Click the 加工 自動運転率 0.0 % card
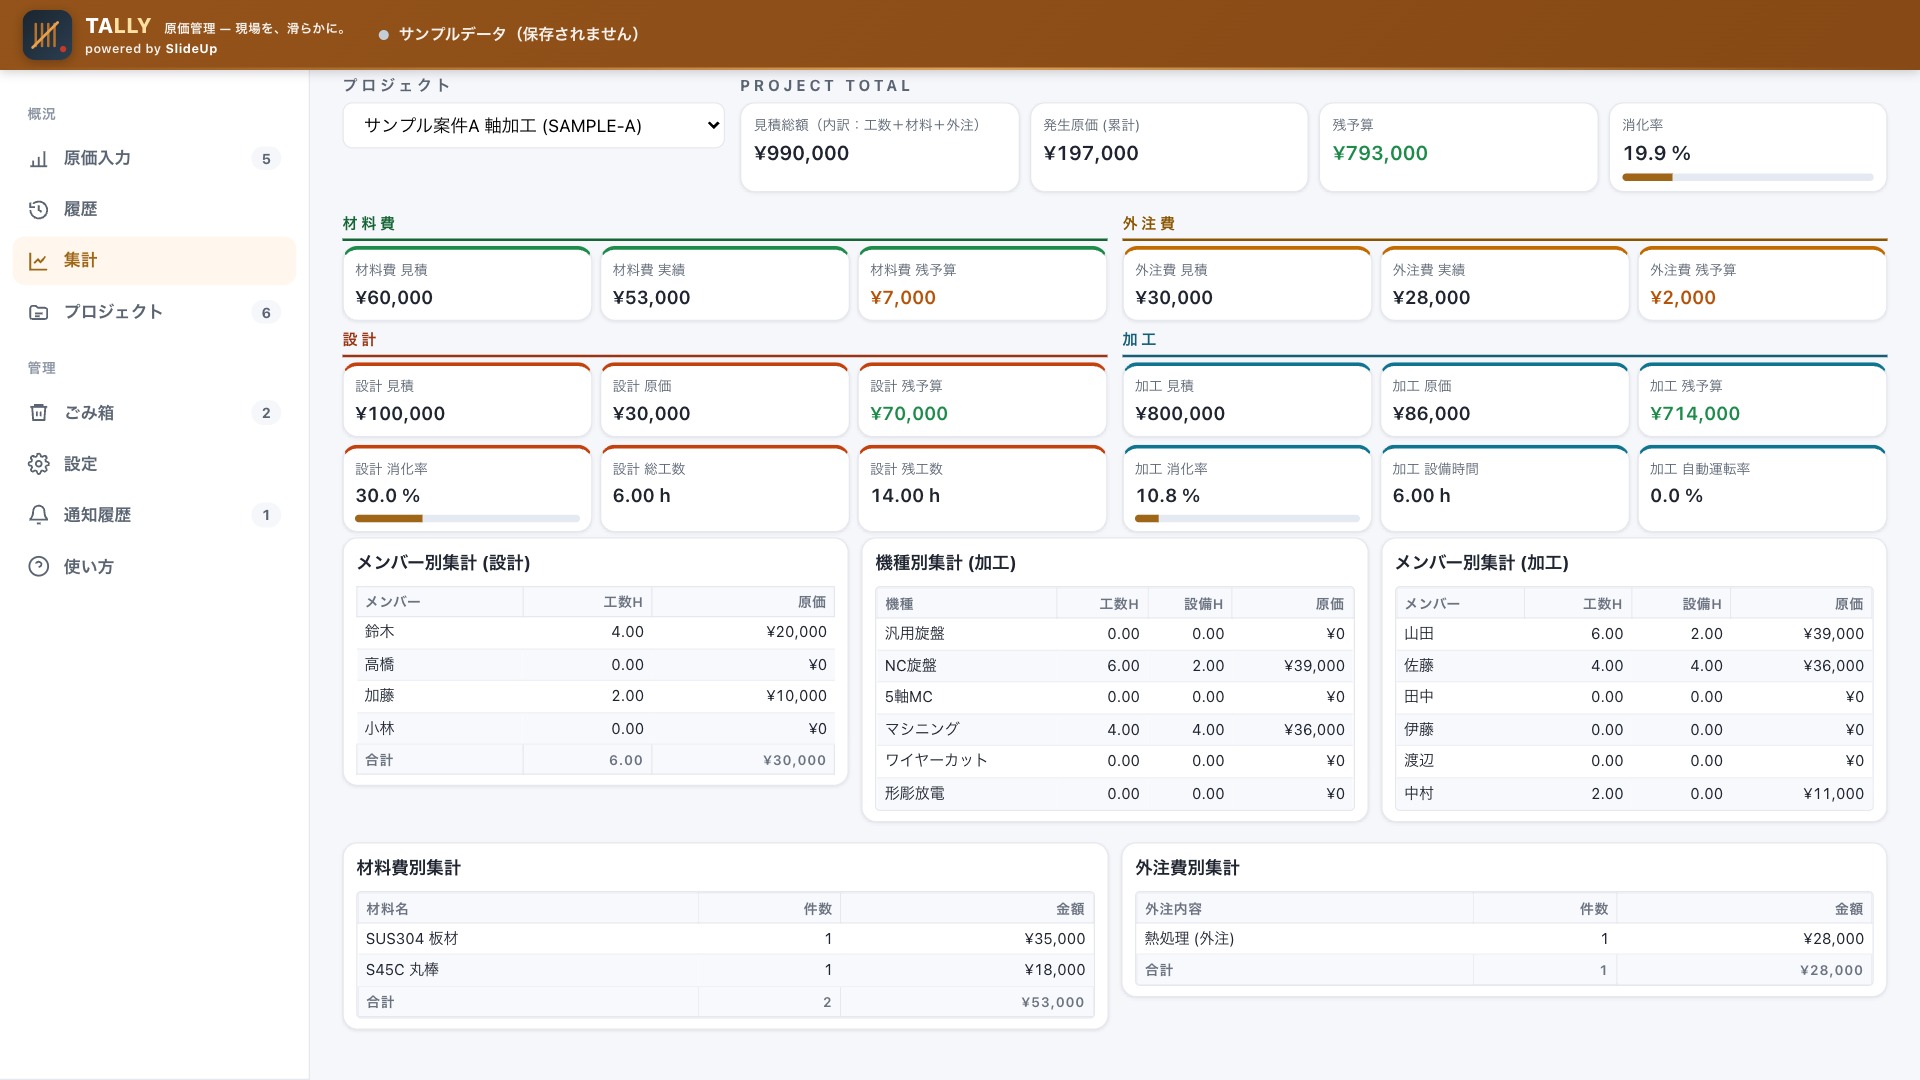 click(x=1762, y=488)
